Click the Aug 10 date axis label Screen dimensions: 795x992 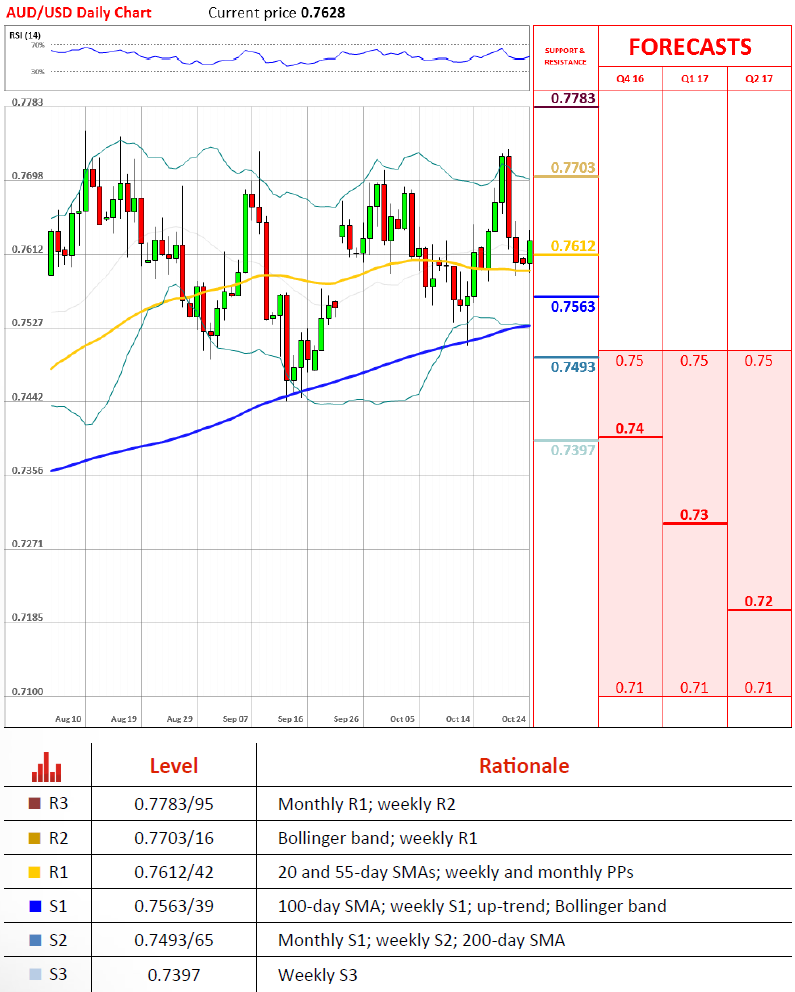68,719
